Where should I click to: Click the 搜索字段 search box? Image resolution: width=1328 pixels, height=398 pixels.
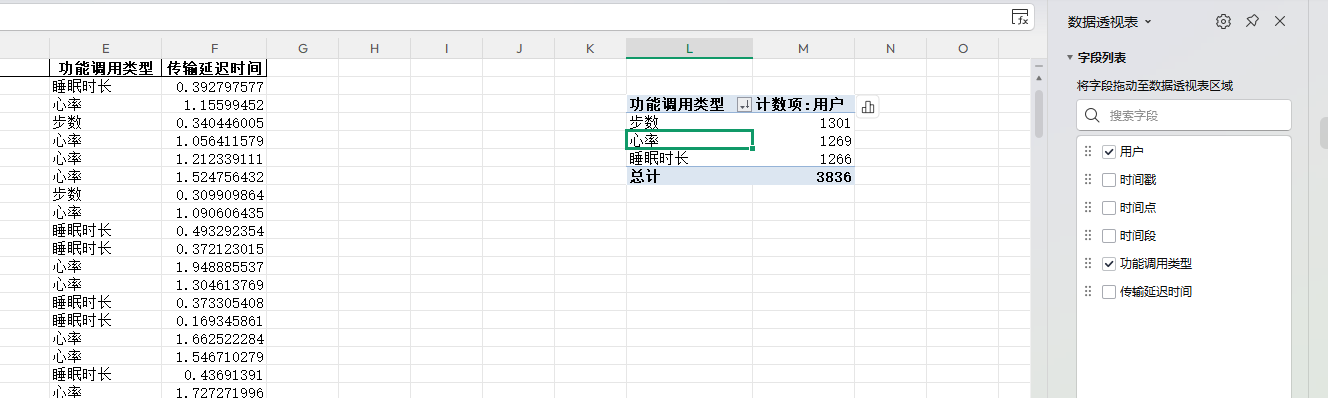pos(1183,115)
